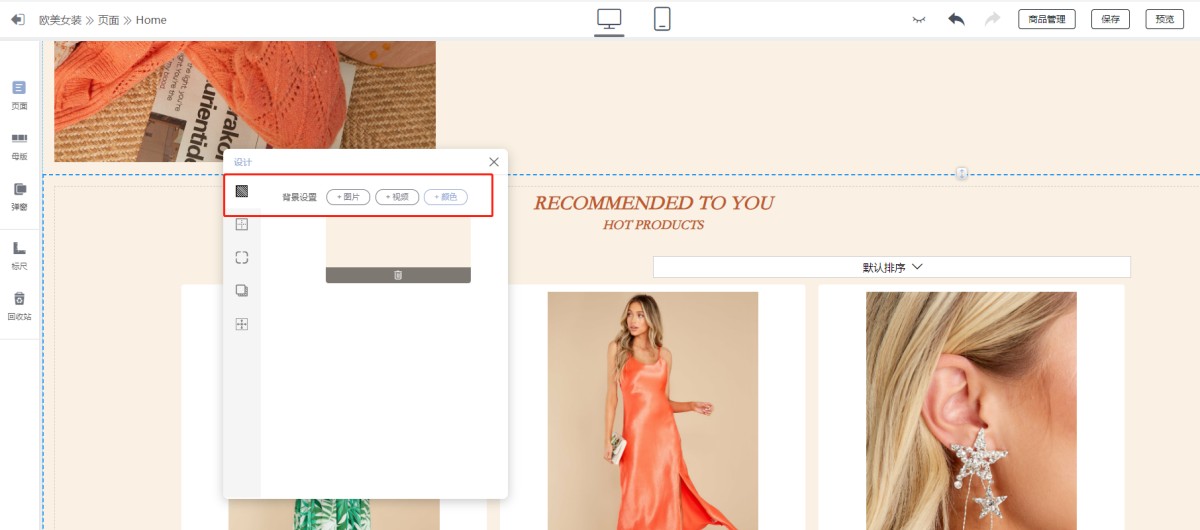Open the 母版 (Master) sidebar panel

[x=19, y=144]
